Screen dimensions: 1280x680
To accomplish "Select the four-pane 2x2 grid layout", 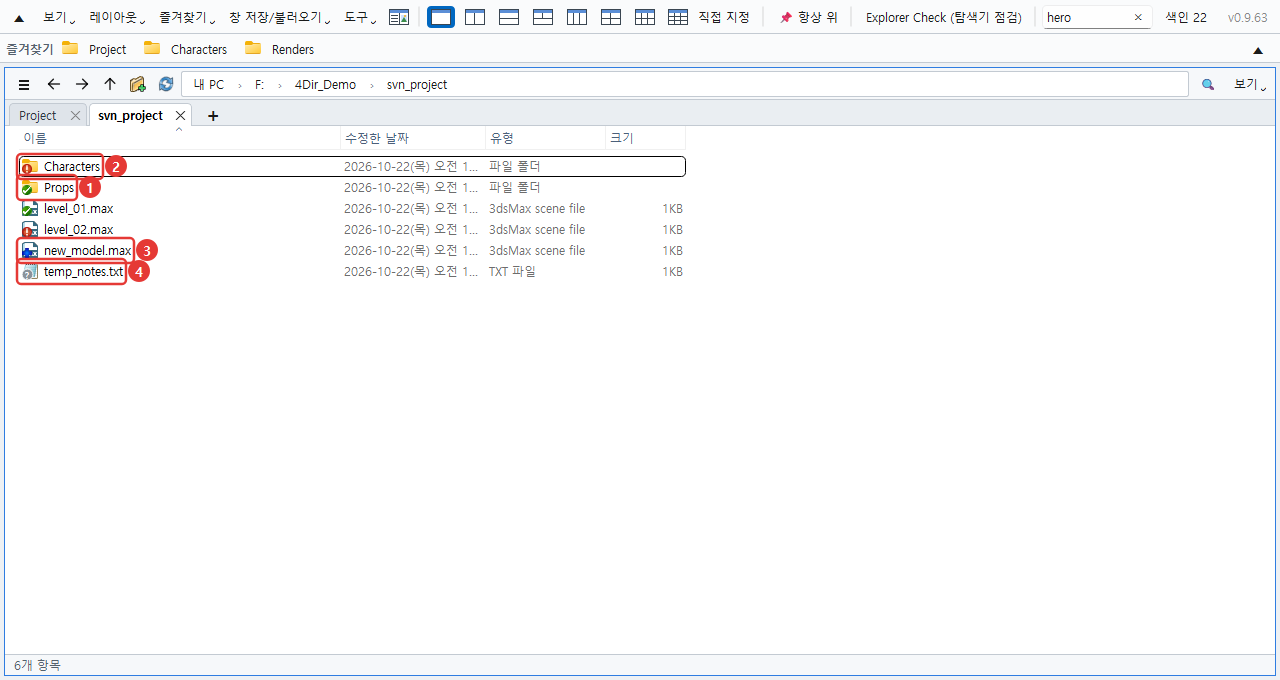I will (611, 17).
